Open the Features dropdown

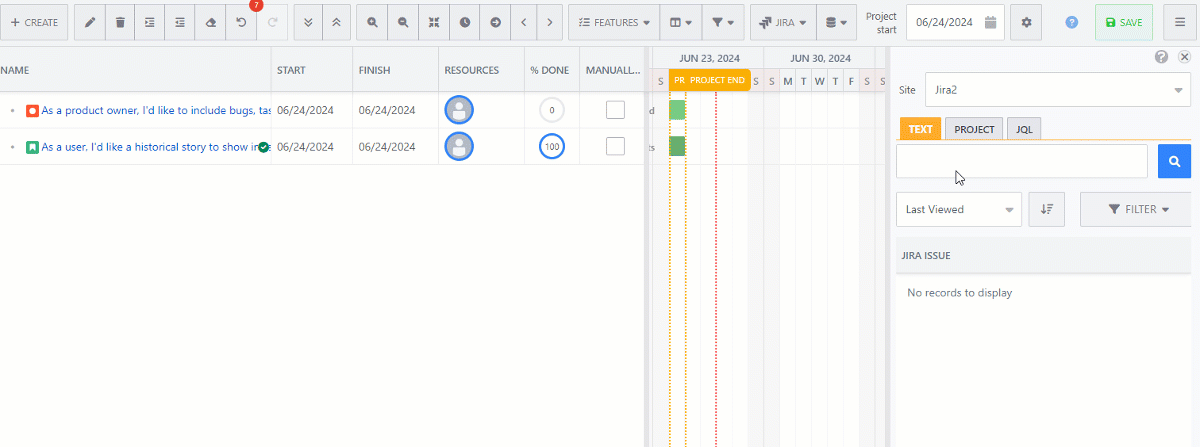click(613, 22)
